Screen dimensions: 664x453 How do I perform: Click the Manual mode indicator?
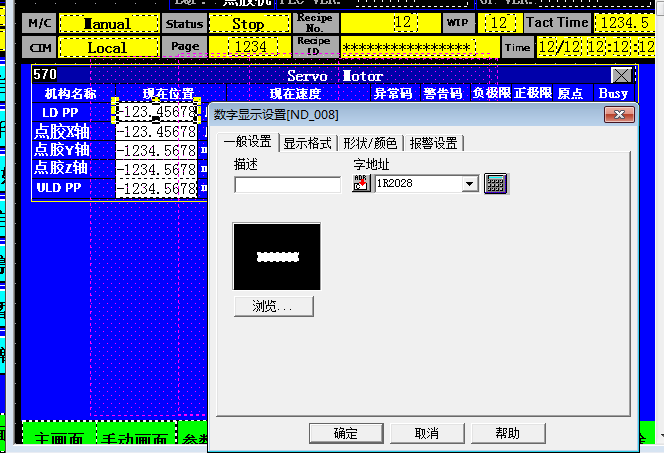(x=107, y=23)
